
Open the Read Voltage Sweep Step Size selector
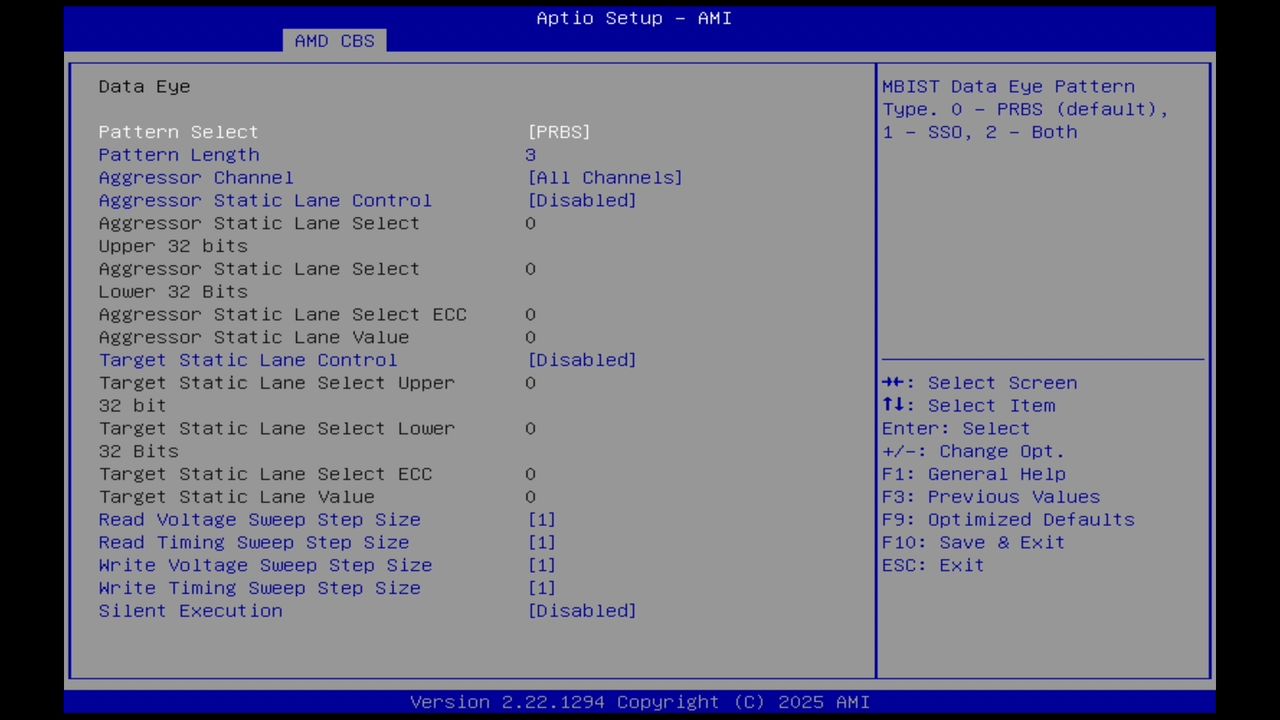542,519
